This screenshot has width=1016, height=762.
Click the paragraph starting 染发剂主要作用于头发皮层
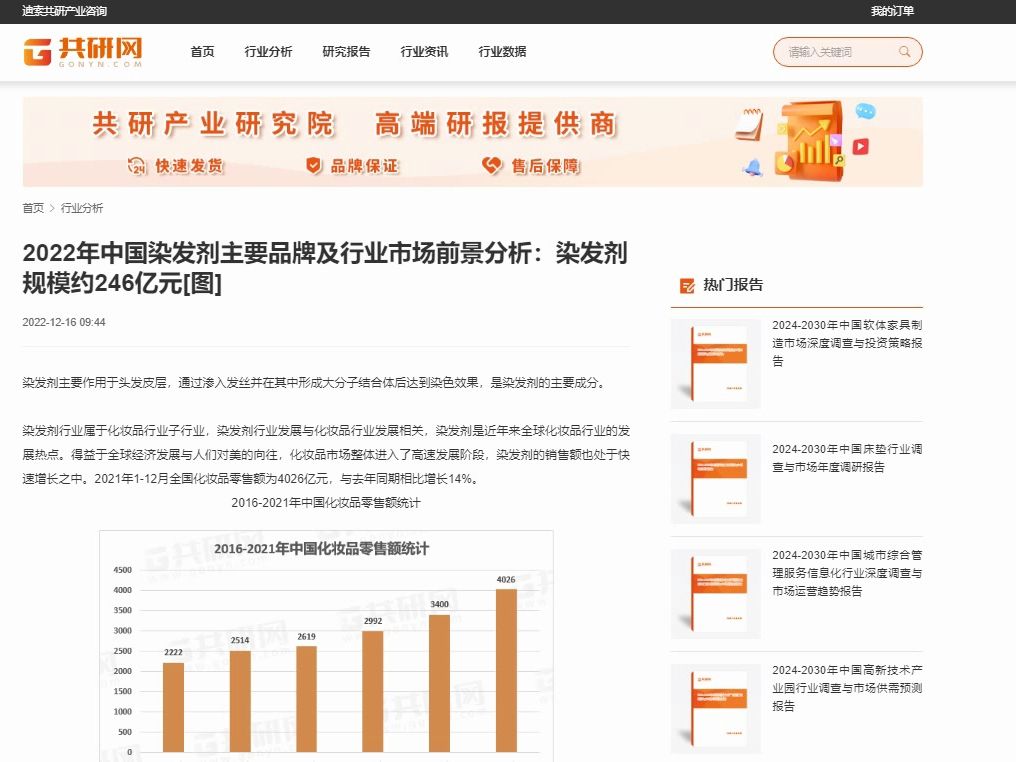(315, 383)
